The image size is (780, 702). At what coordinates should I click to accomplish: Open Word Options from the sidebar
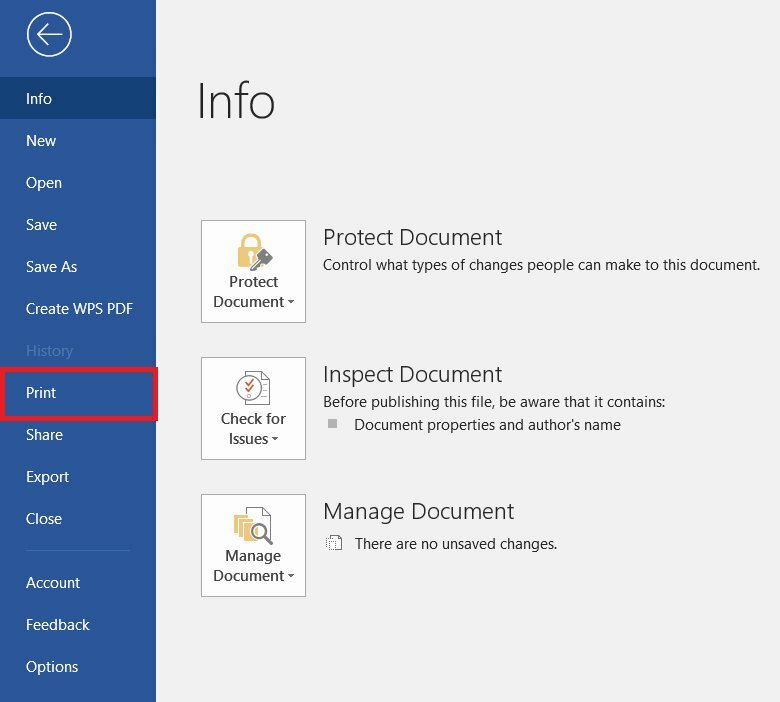pyautogui.click(x=52, y=667)
